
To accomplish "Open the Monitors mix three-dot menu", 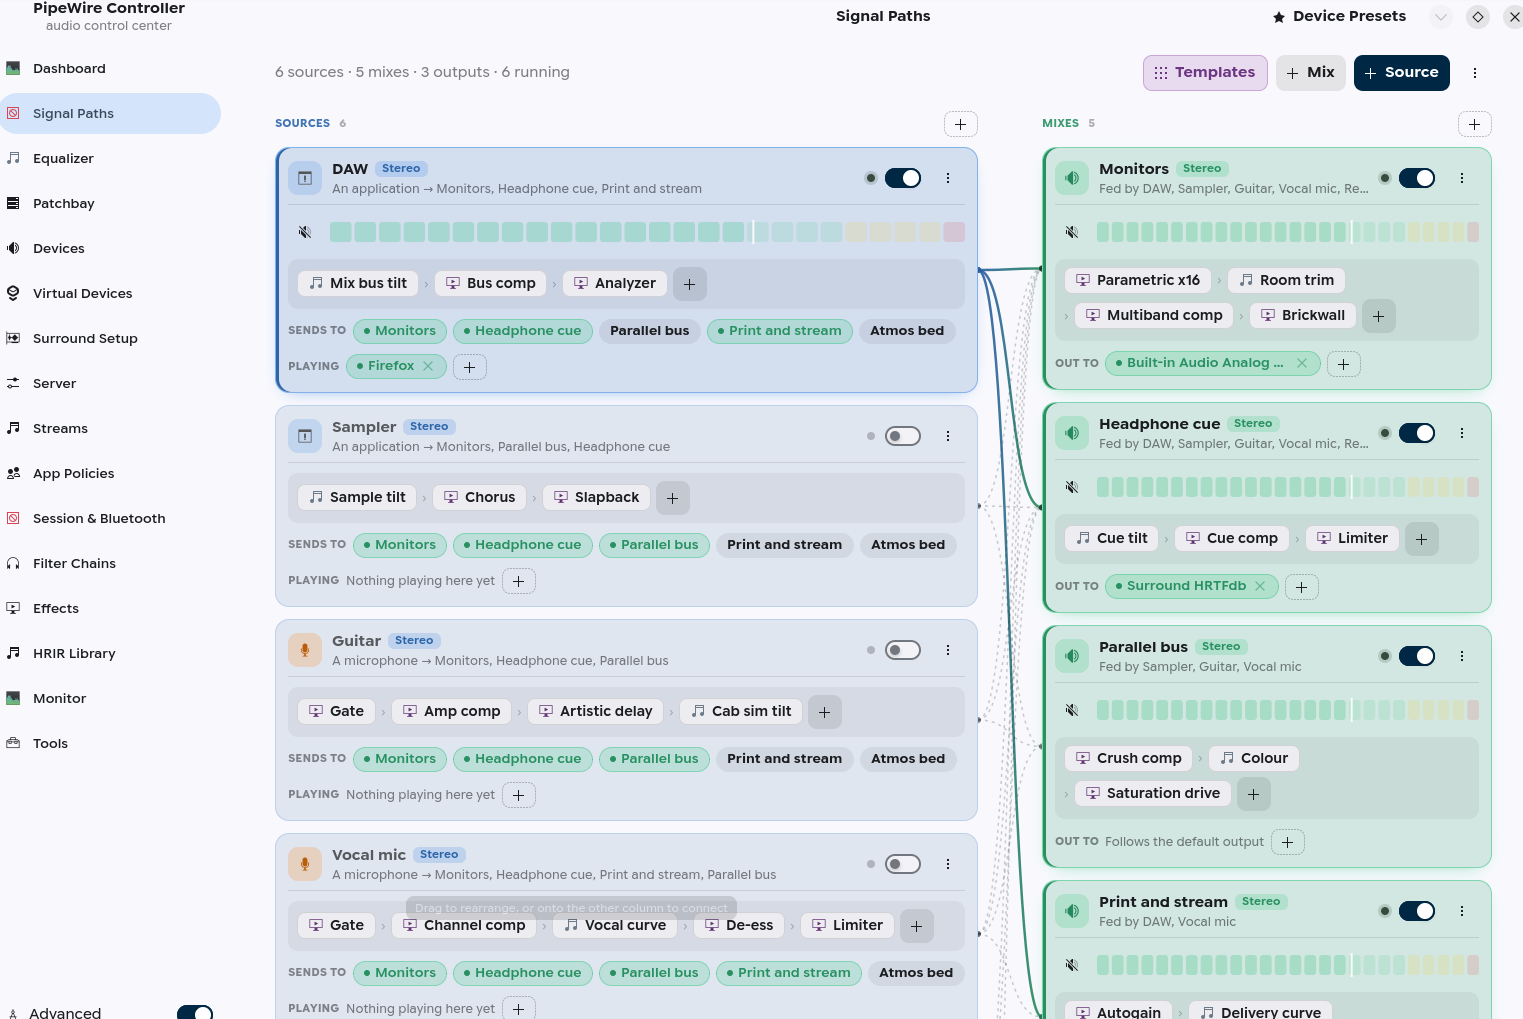I will click(1462, 178).
